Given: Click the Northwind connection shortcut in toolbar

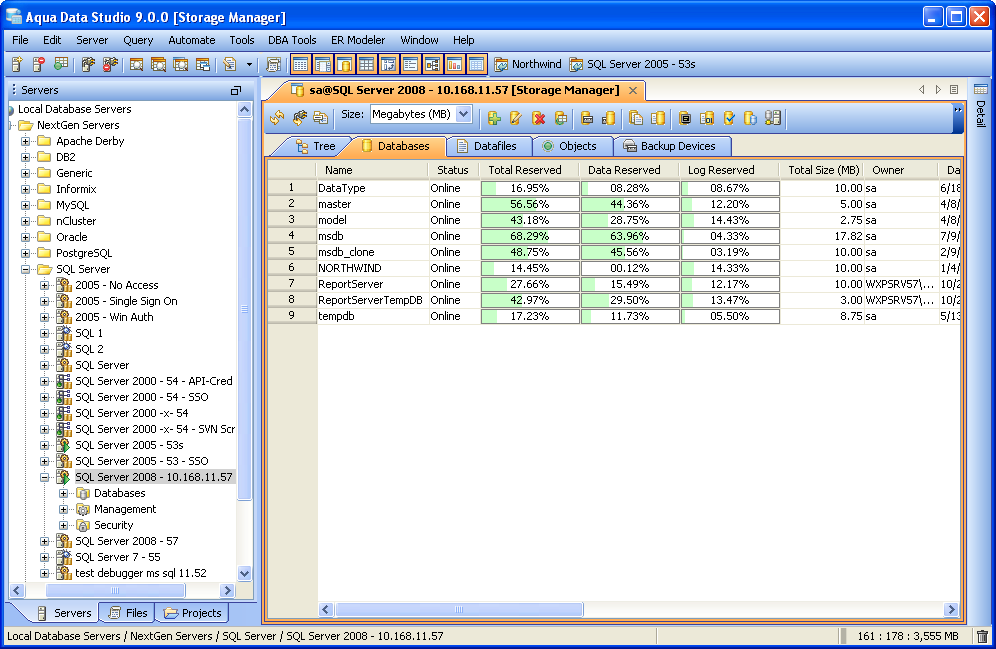Looking at the screenshot, I should (528, 64).
